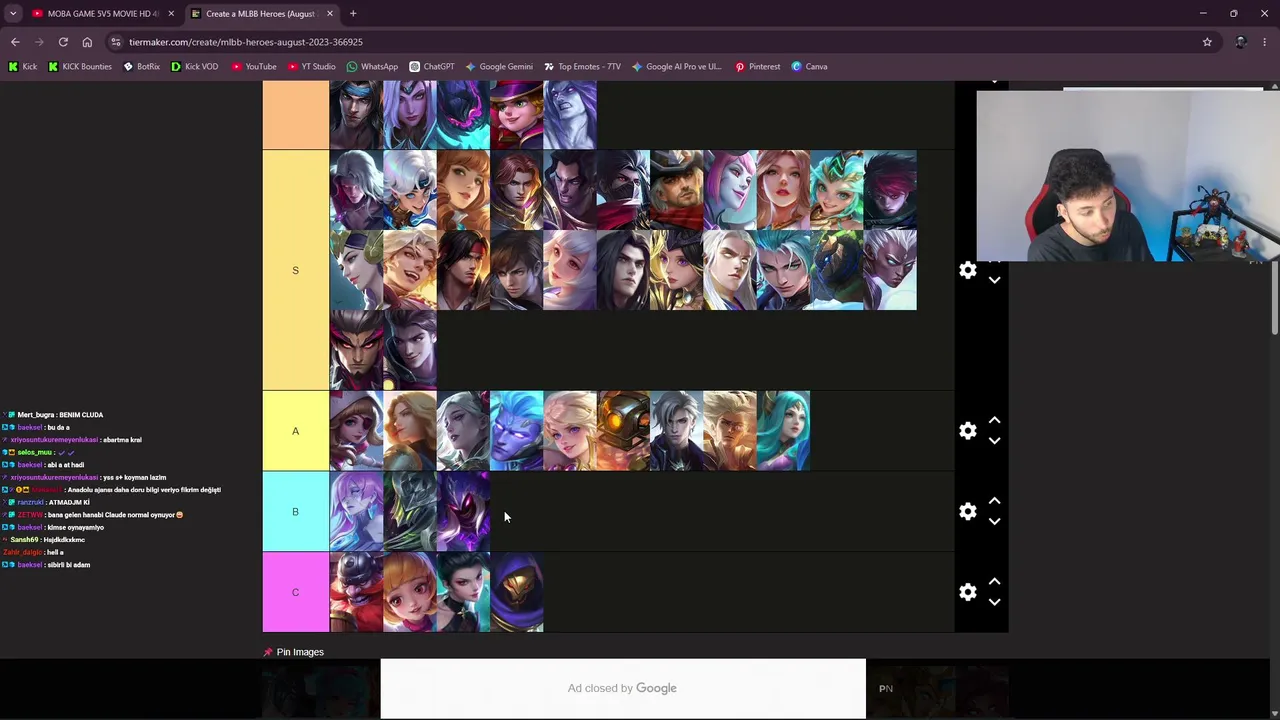Viewport: 1280px width, 720px height.
Task: Select the red-helmeted hero in C tier
Action: (x=357, y=592)
